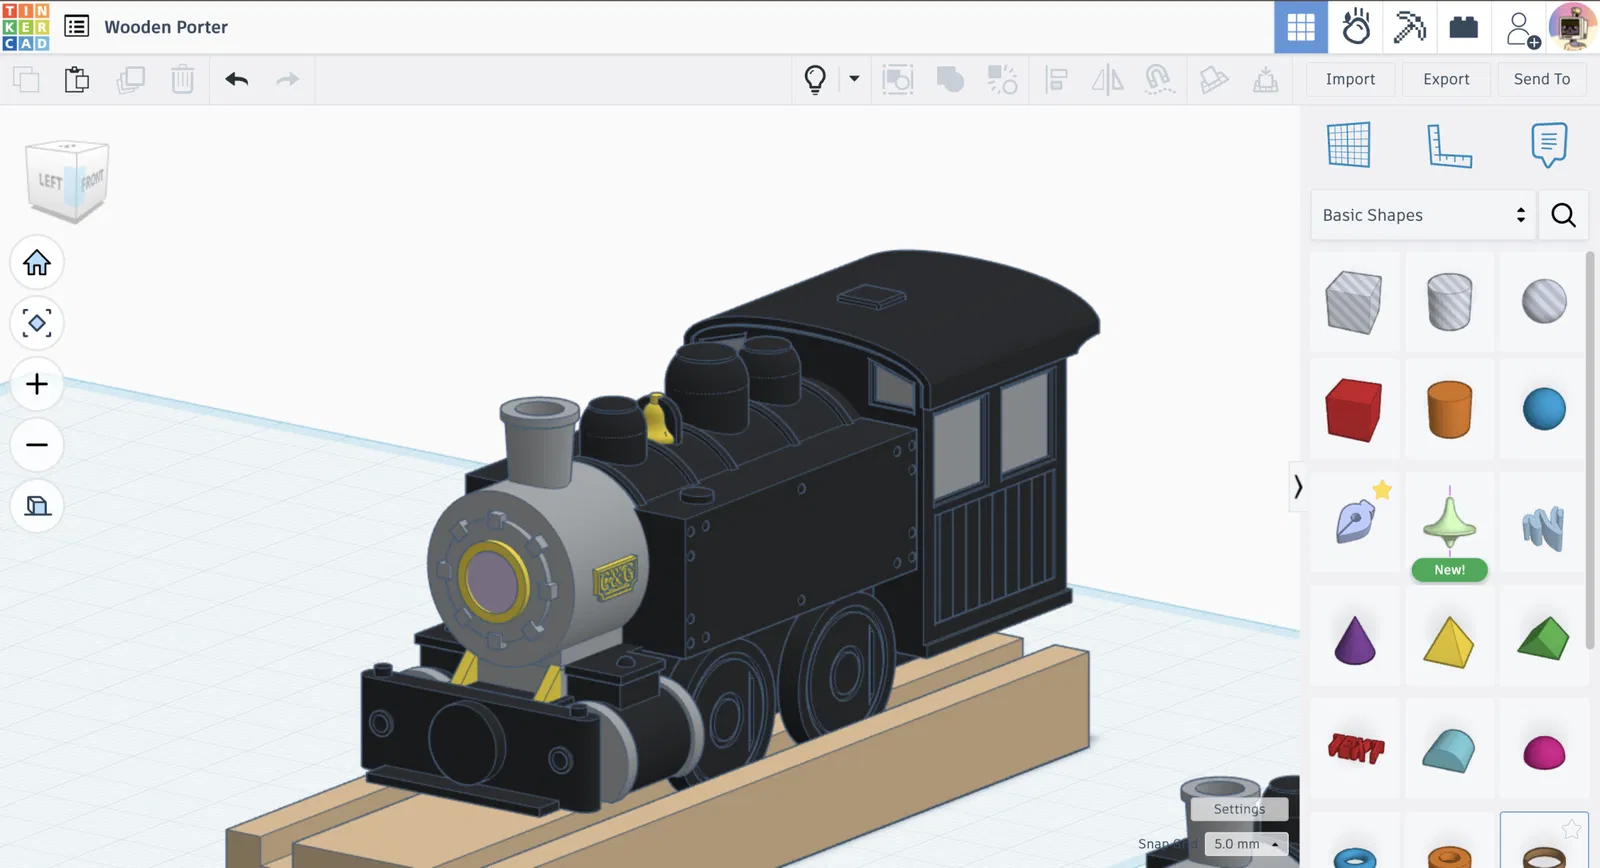1600x868 pixels.
Task: Open the Tinkercad logo home link
Action: click(26, 27)
